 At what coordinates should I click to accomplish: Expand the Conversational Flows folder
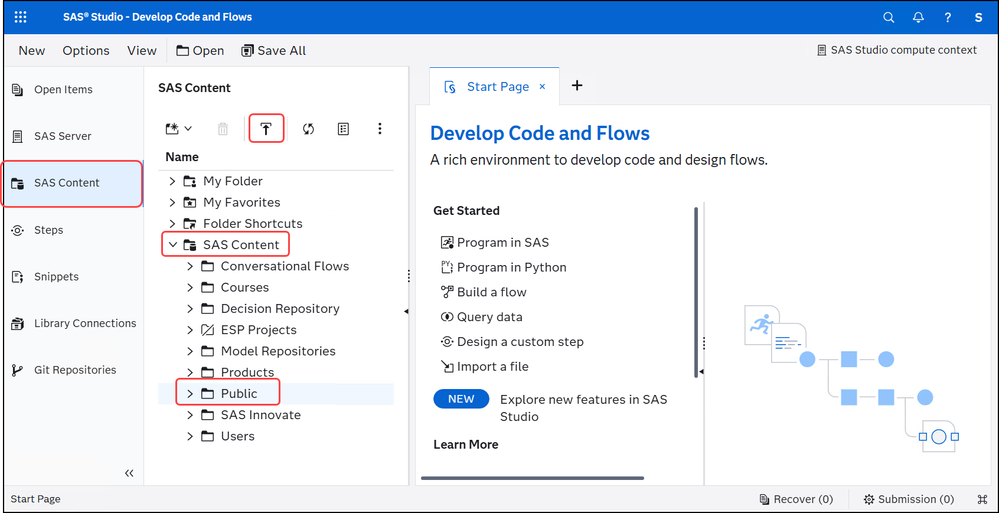click(x=190, y=266)
